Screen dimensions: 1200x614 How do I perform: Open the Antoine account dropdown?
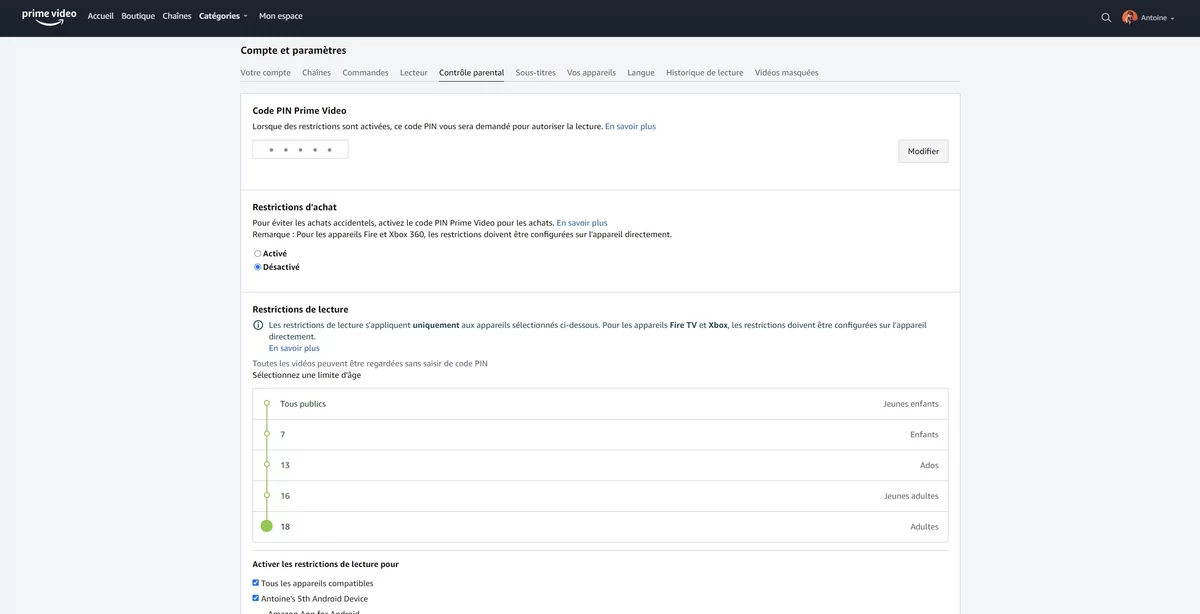tap(1158, 17)
